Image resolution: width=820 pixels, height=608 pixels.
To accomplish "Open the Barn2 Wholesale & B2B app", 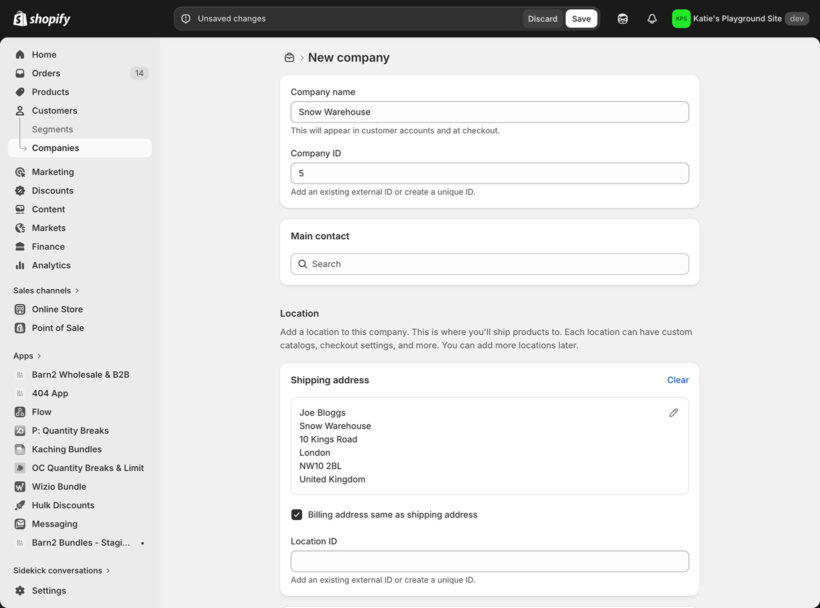I will [80, 375].
